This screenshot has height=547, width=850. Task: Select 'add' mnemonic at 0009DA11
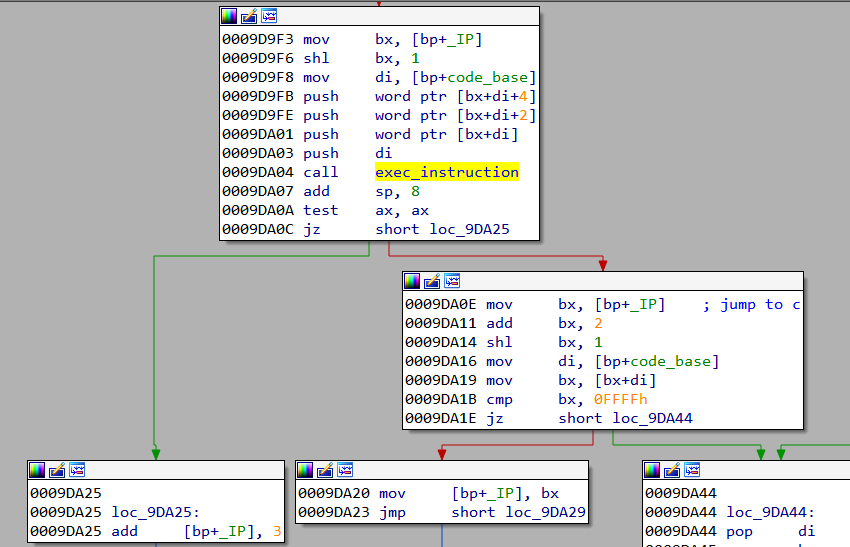pyautogui.click(x=499, y=324)
